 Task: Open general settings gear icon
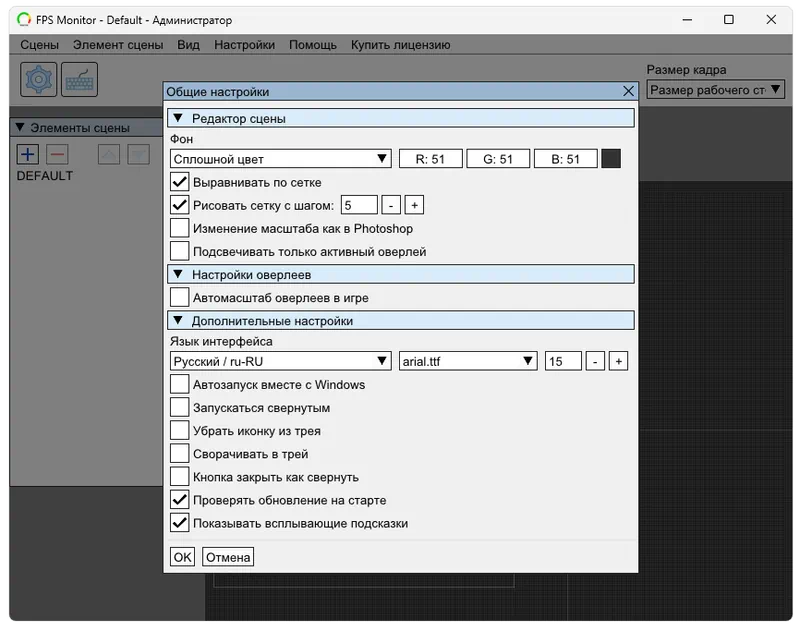[39, 79]
